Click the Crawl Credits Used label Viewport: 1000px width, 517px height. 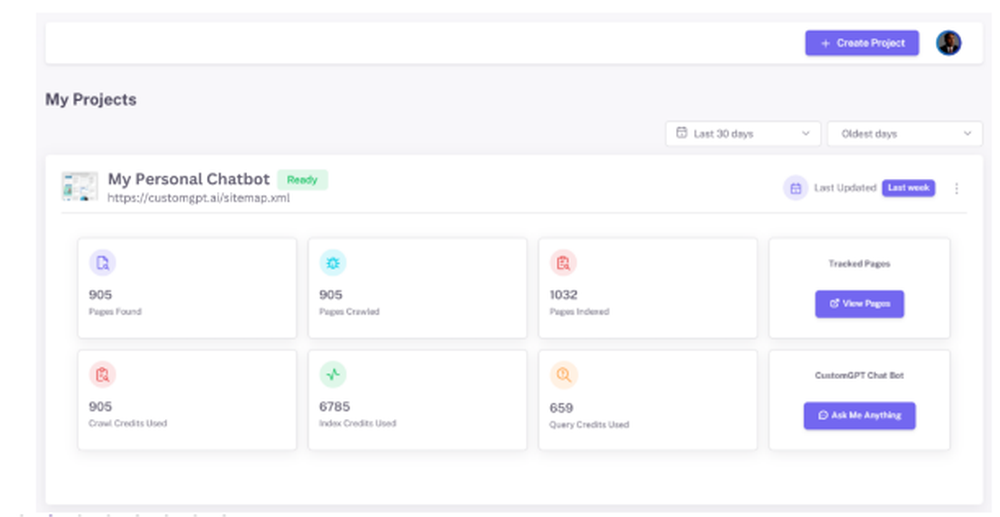[x=128, y=423]
